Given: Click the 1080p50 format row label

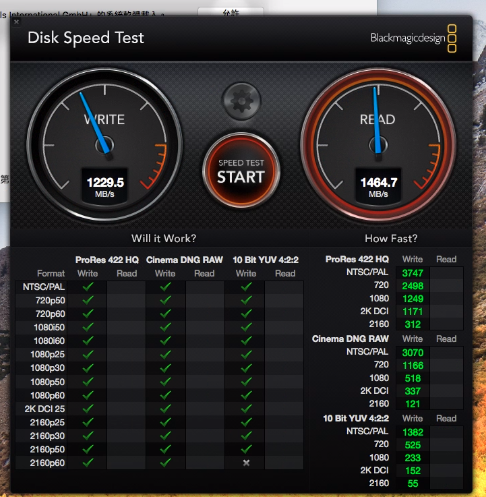Looking at the screenshot, I should click(x=48, y=382).
